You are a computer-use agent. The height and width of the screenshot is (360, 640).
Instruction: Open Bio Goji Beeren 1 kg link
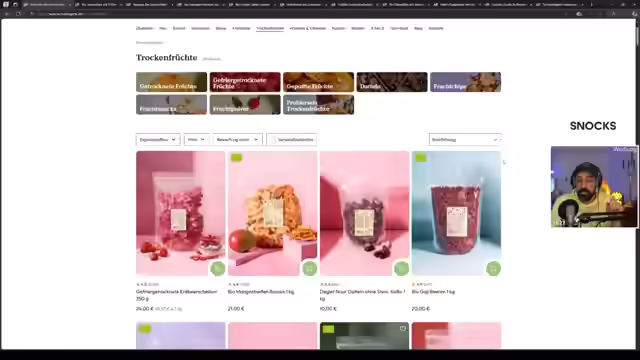(433, 292)
